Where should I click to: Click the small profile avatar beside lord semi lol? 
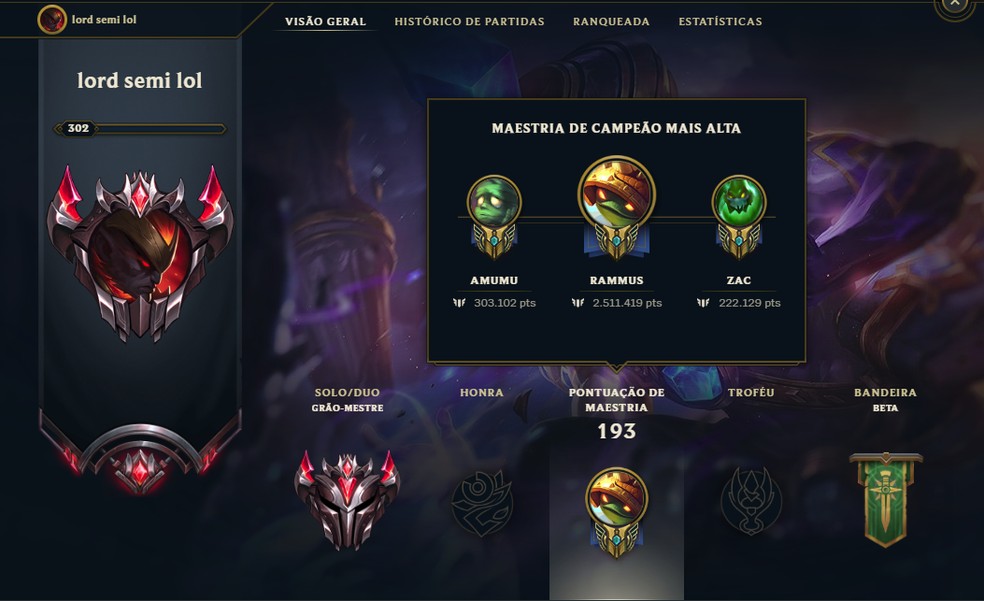(x=52, y=19)
